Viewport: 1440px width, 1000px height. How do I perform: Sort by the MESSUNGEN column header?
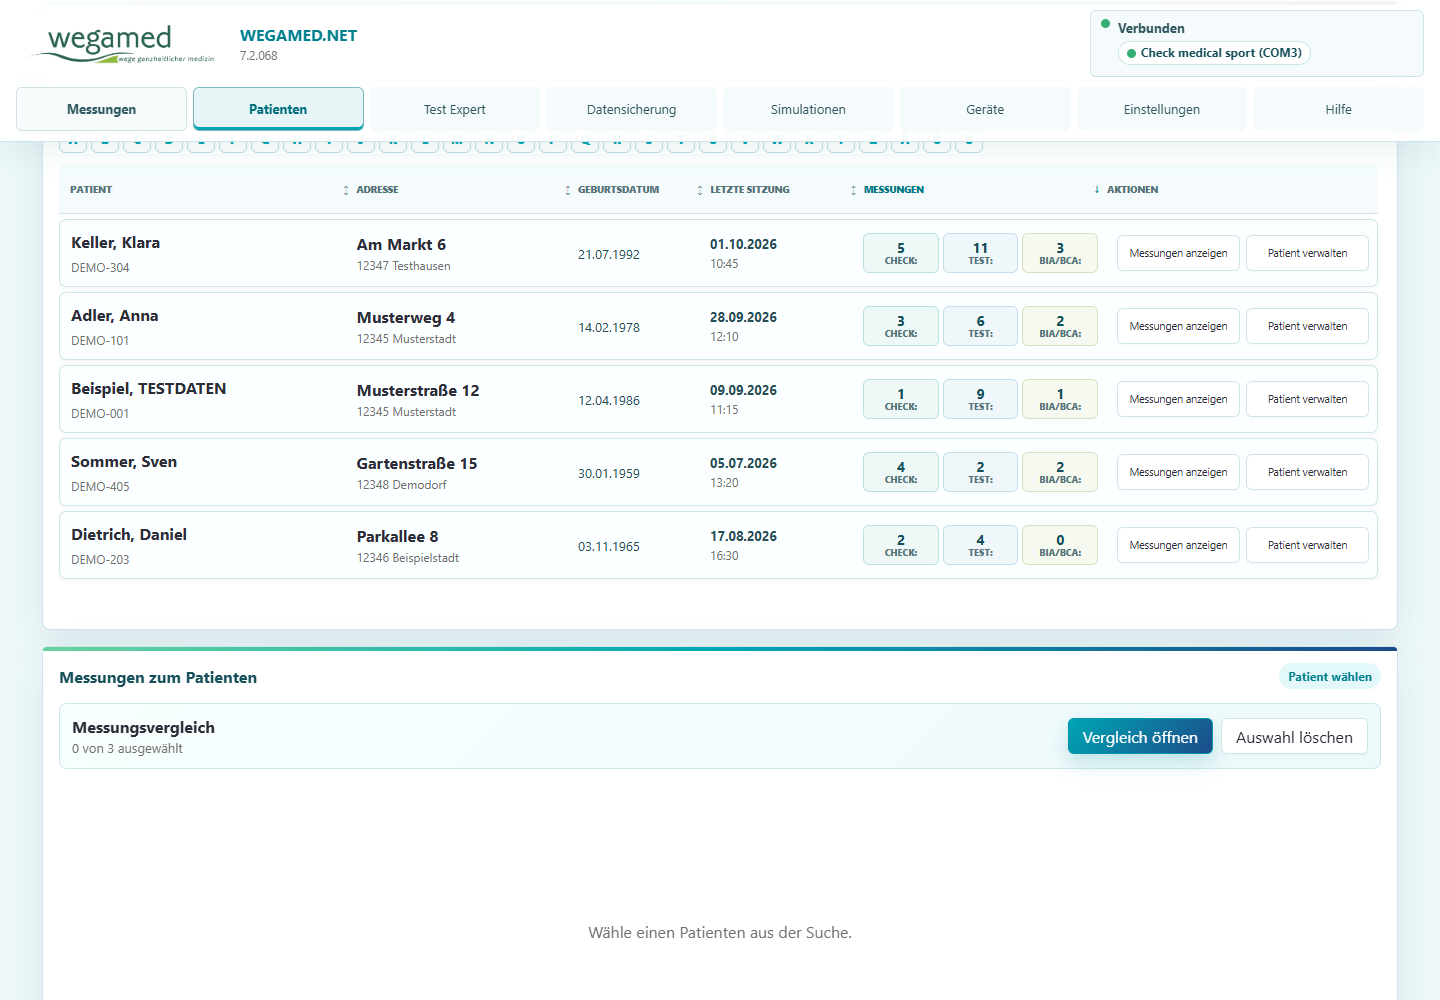[x=894, y=190]
